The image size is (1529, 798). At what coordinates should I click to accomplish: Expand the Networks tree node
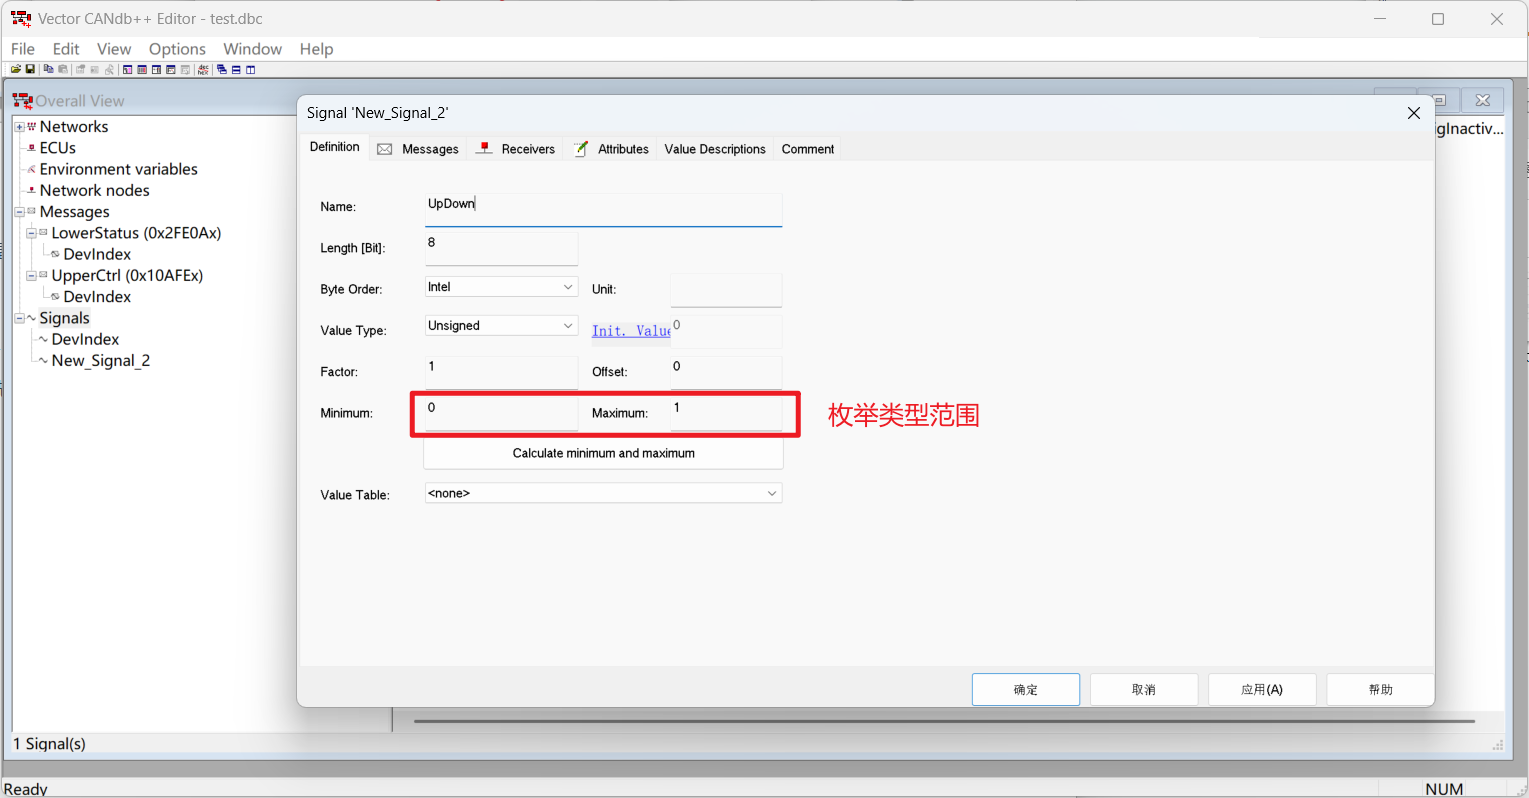coord(19,127)
